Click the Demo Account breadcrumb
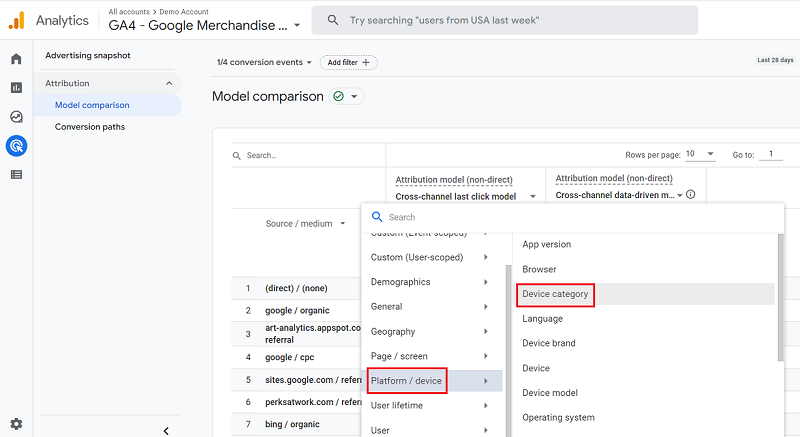 pos(184,11)
